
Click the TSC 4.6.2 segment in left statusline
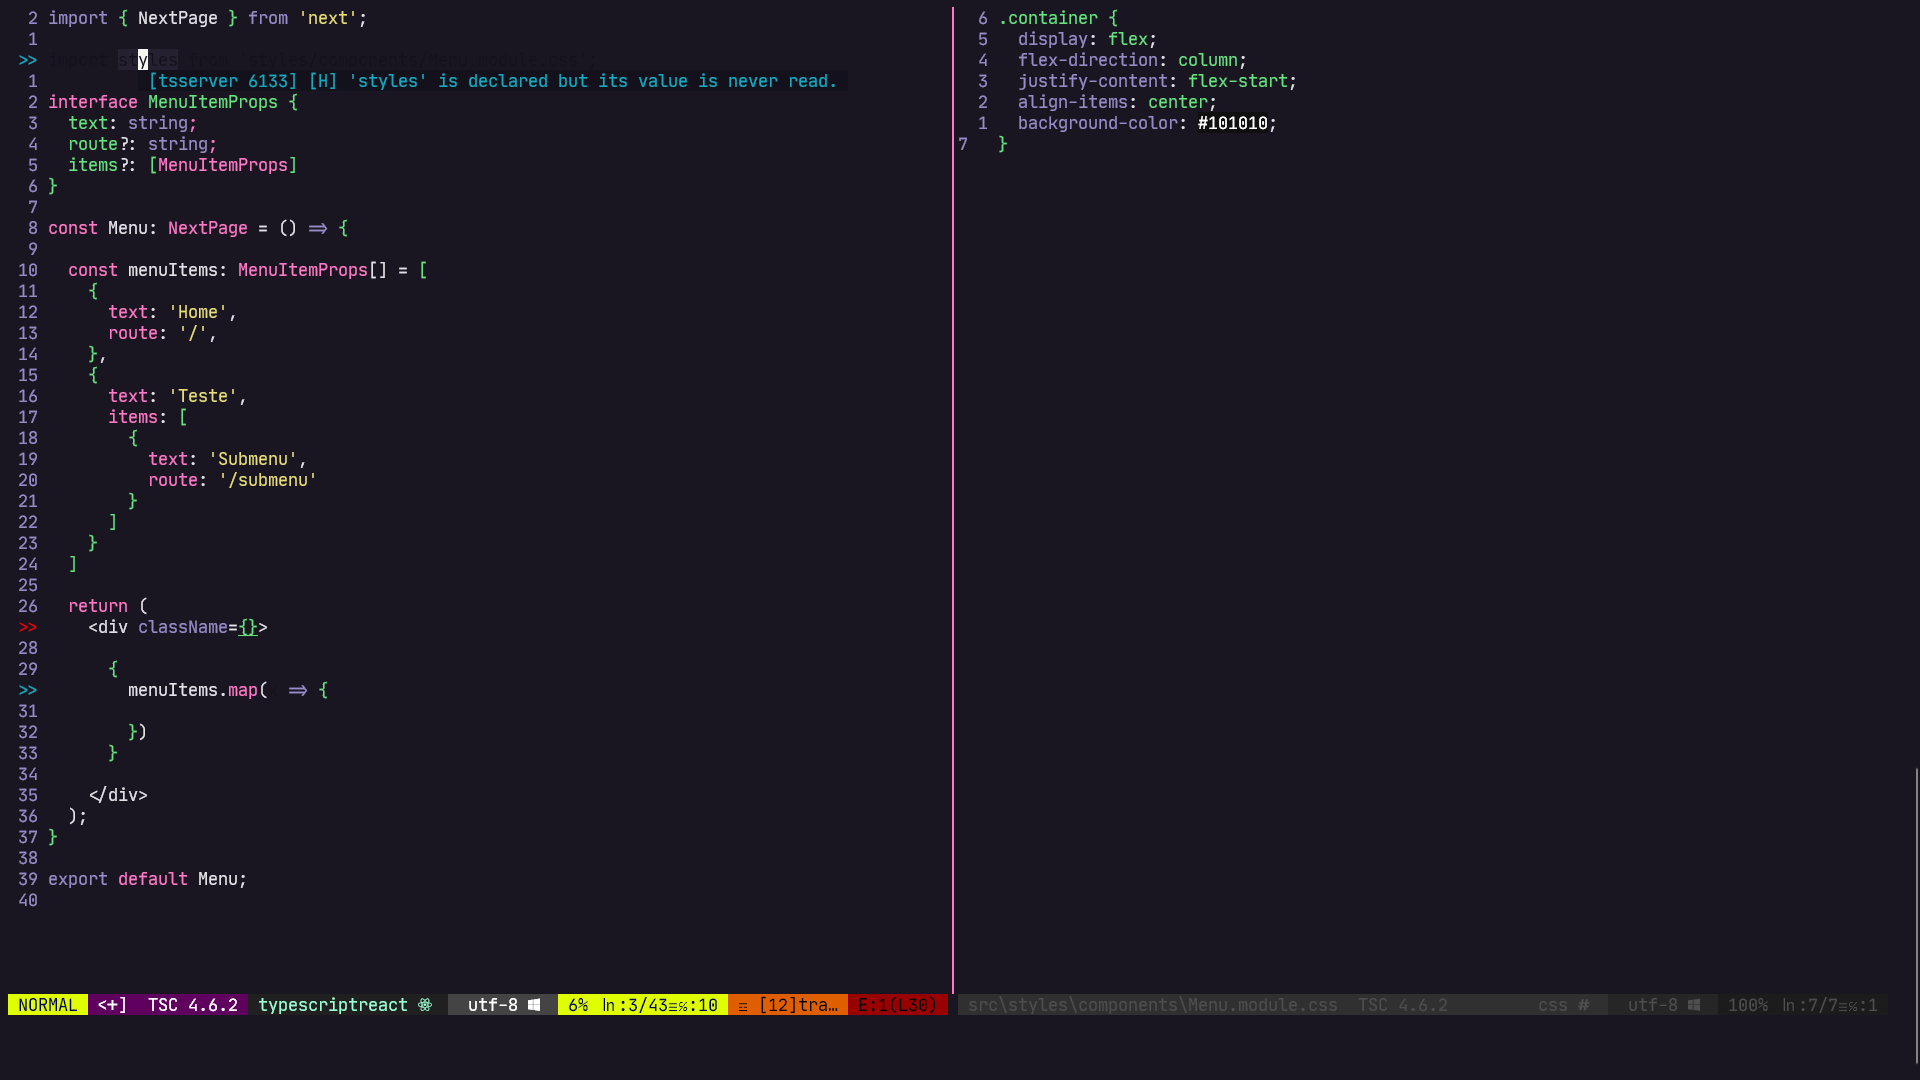pos(192,1005)
